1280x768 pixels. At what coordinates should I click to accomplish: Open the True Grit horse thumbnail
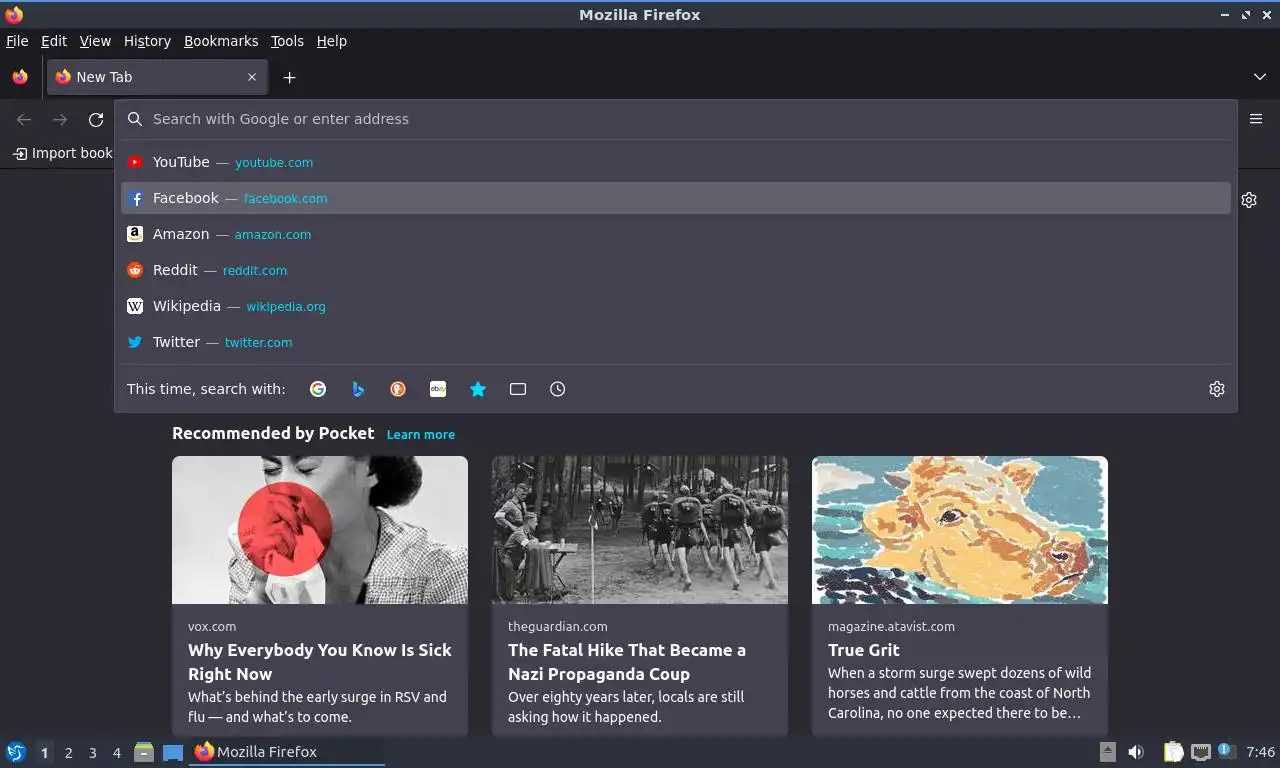tap(960, 530)
